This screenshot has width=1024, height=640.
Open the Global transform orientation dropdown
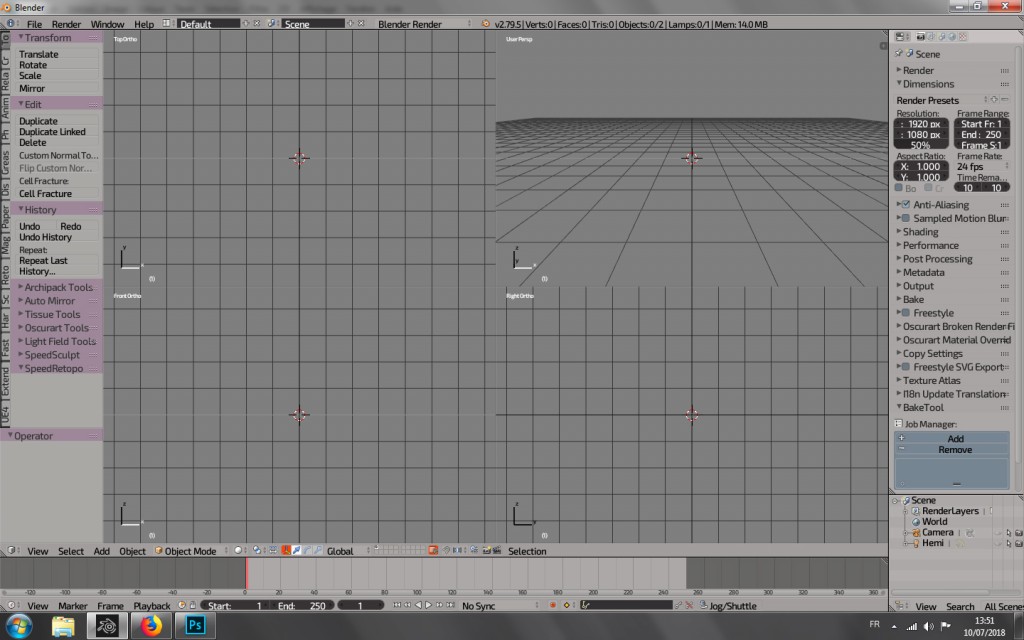340,551
